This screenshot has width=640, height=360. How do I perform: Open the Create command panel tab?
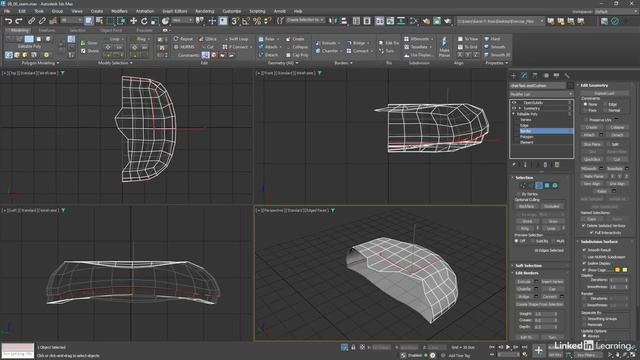(513, 76)
